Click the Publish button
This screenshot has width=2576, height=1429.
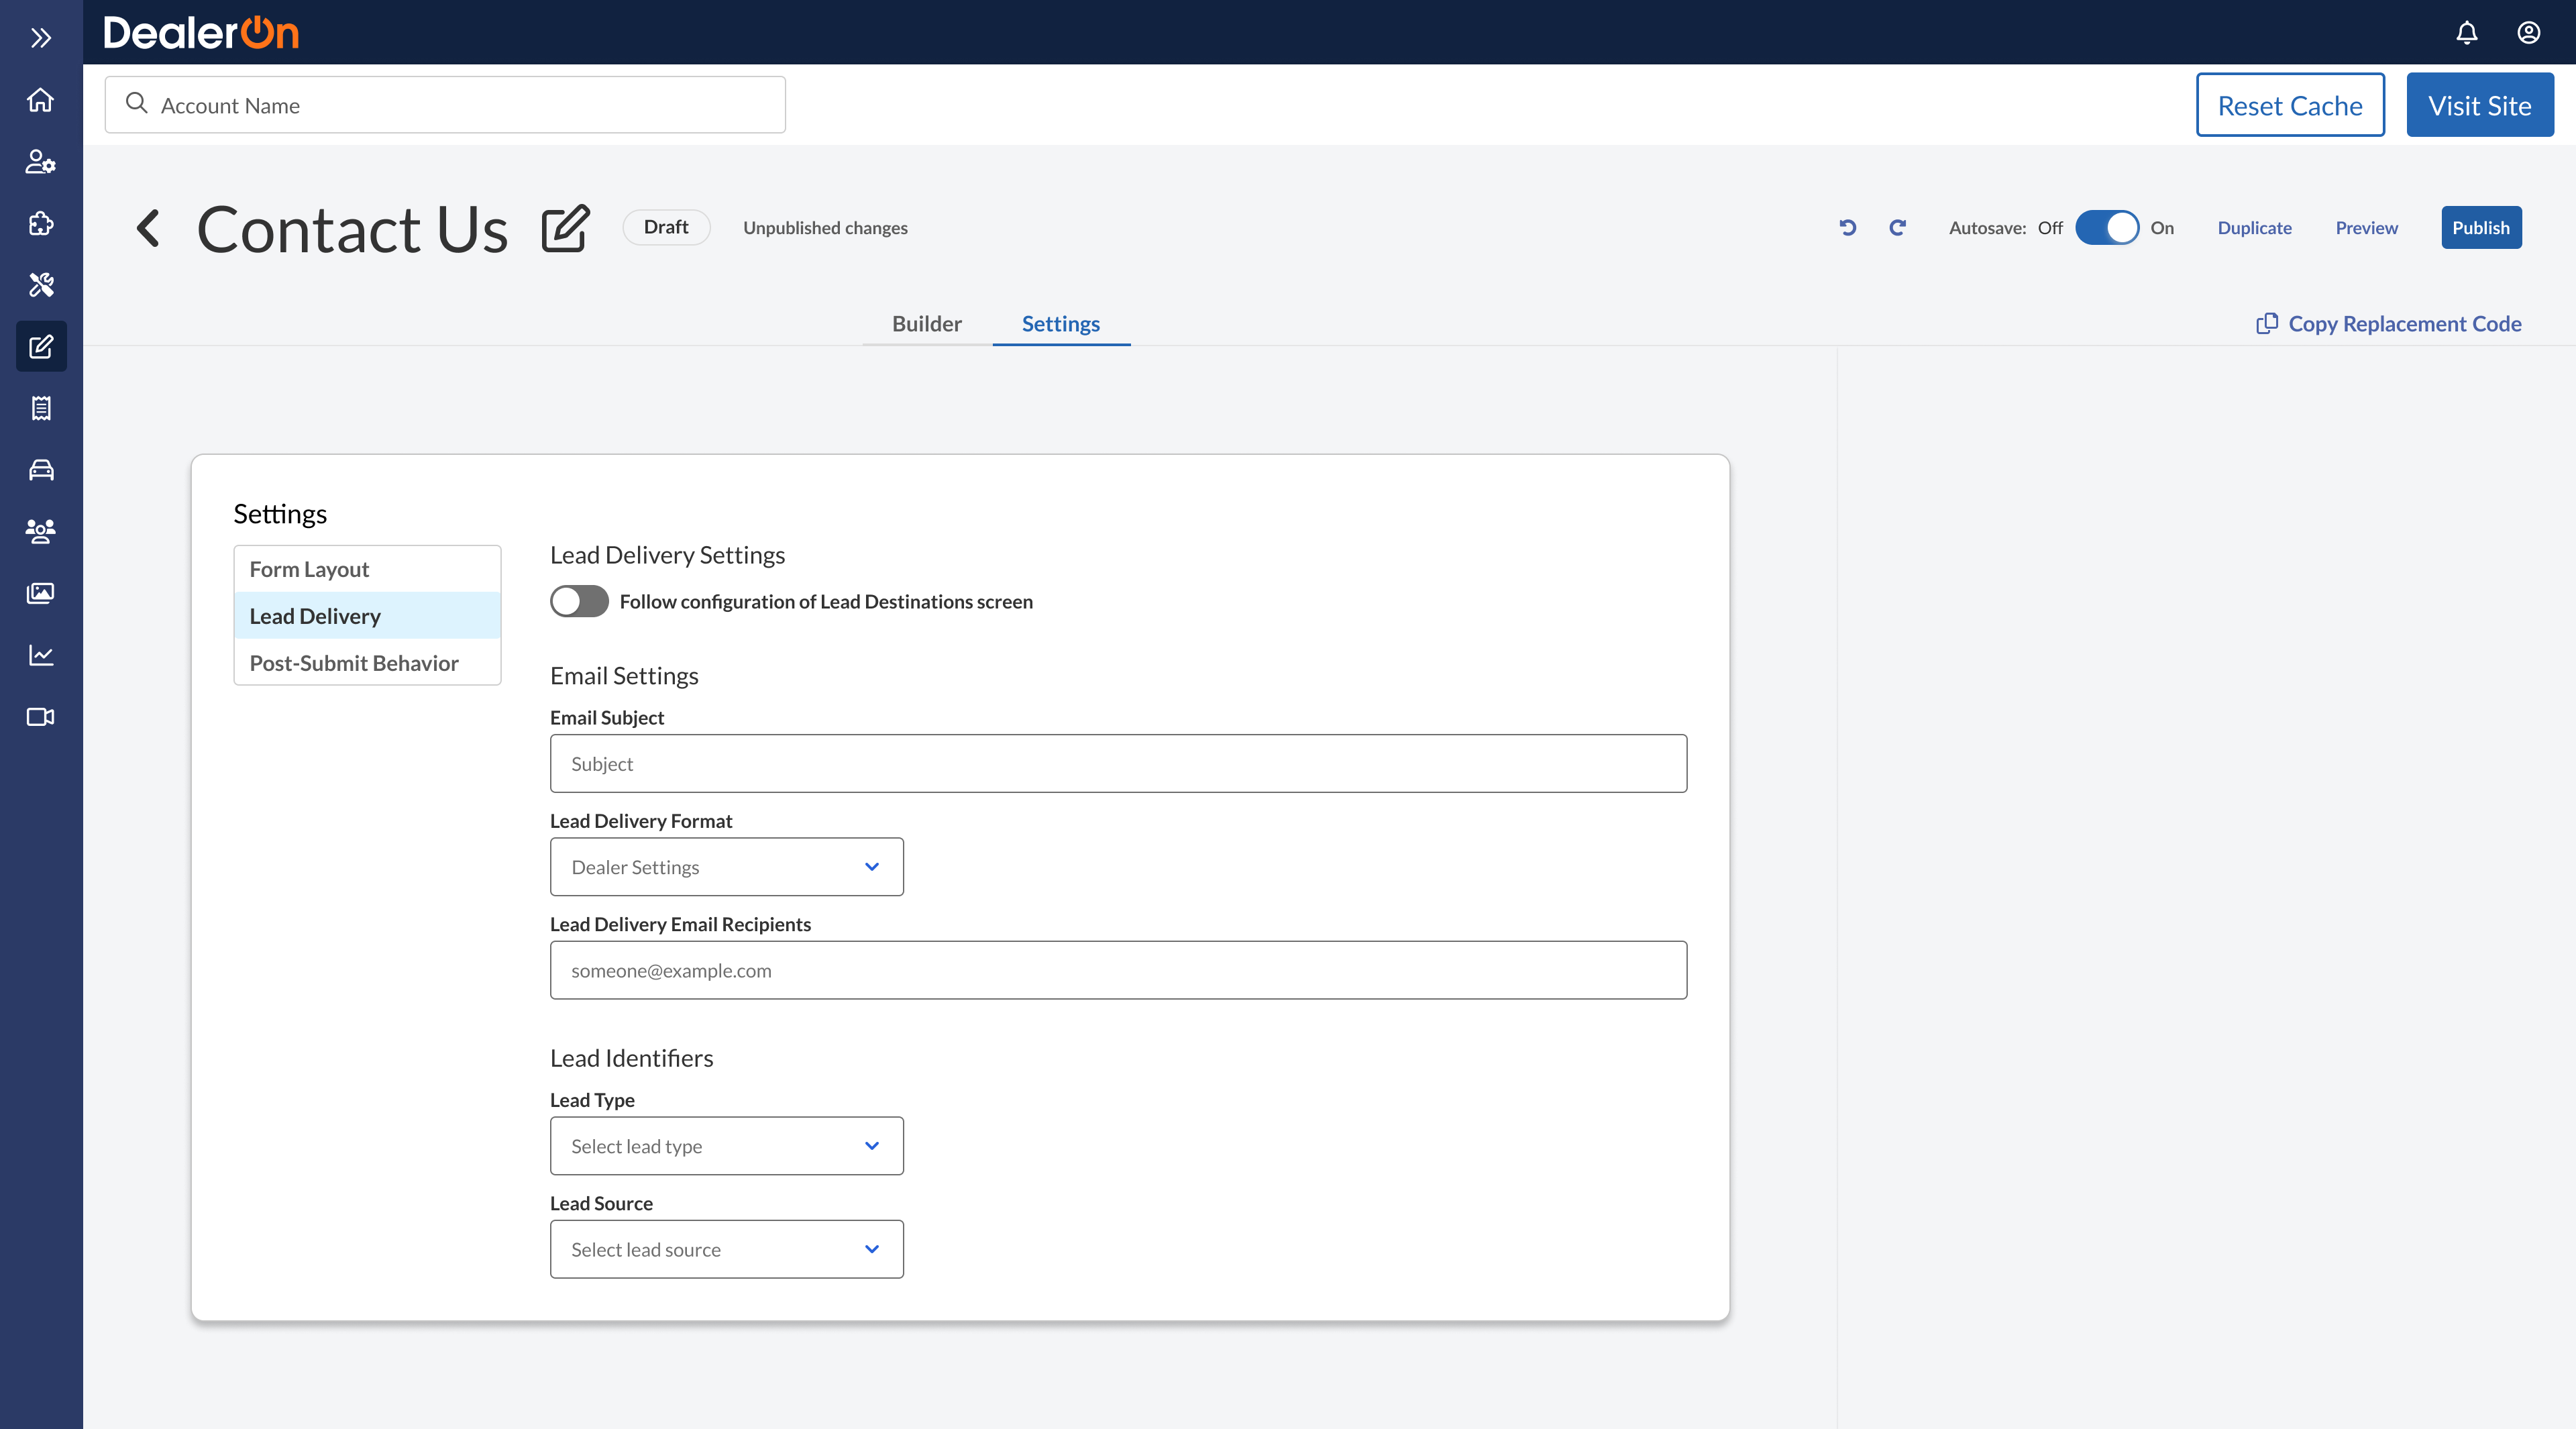coord(2480,228)
